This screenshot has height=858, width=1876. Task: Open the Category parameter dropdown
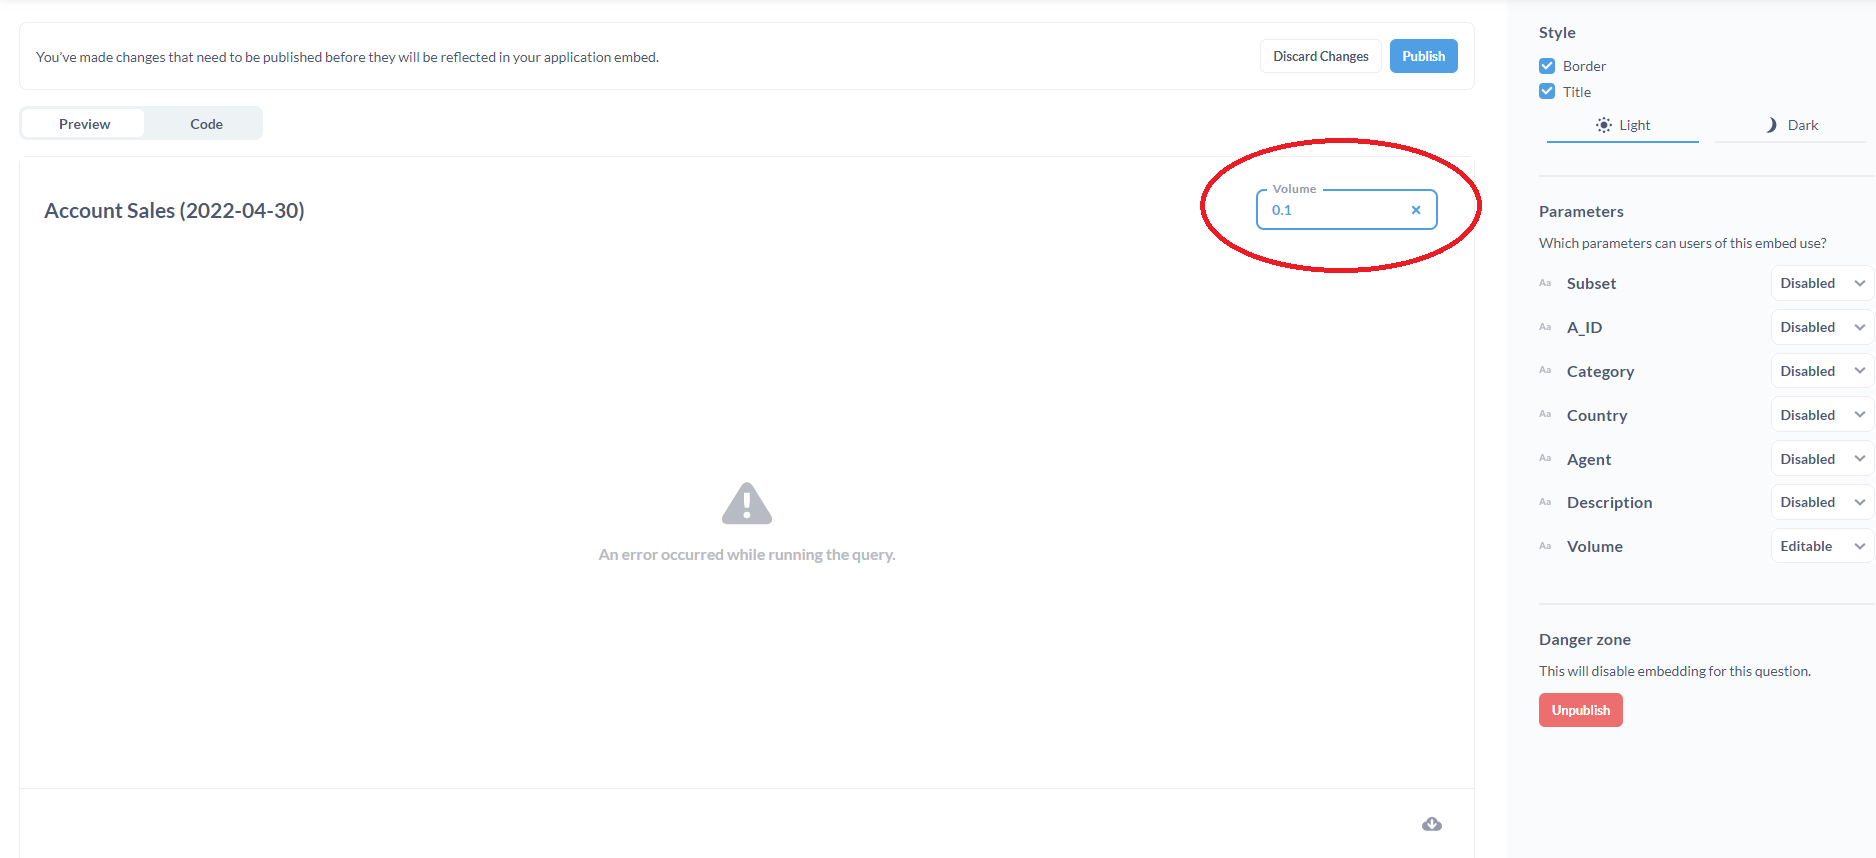tap(1822, 371)
